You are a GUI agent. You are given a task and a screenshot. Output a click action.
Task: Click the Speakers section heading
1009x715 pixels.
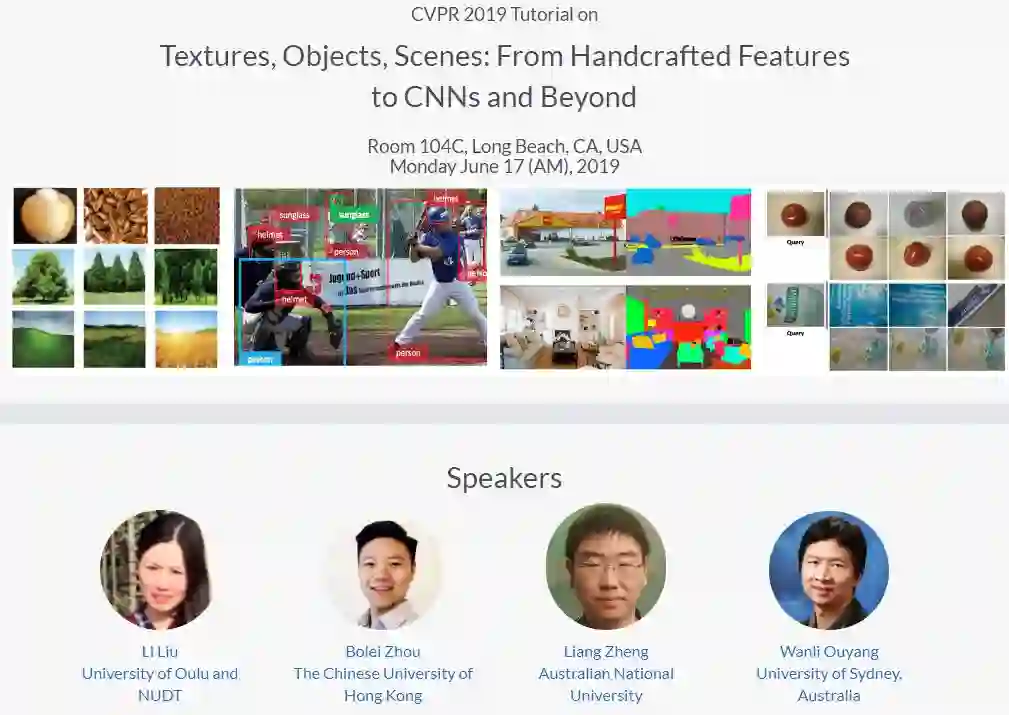[x=504, y=478]
